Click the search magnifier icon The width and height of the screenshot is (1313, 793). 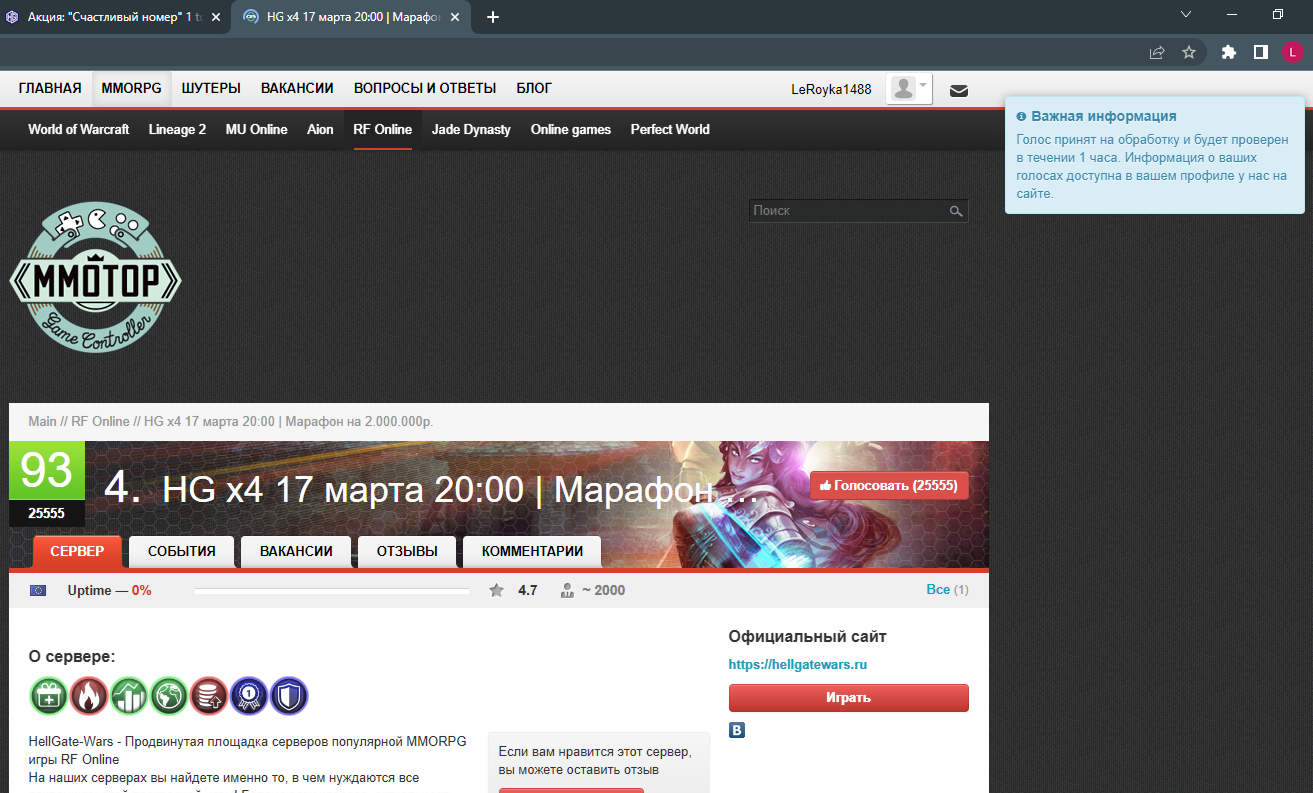[956, 211]
